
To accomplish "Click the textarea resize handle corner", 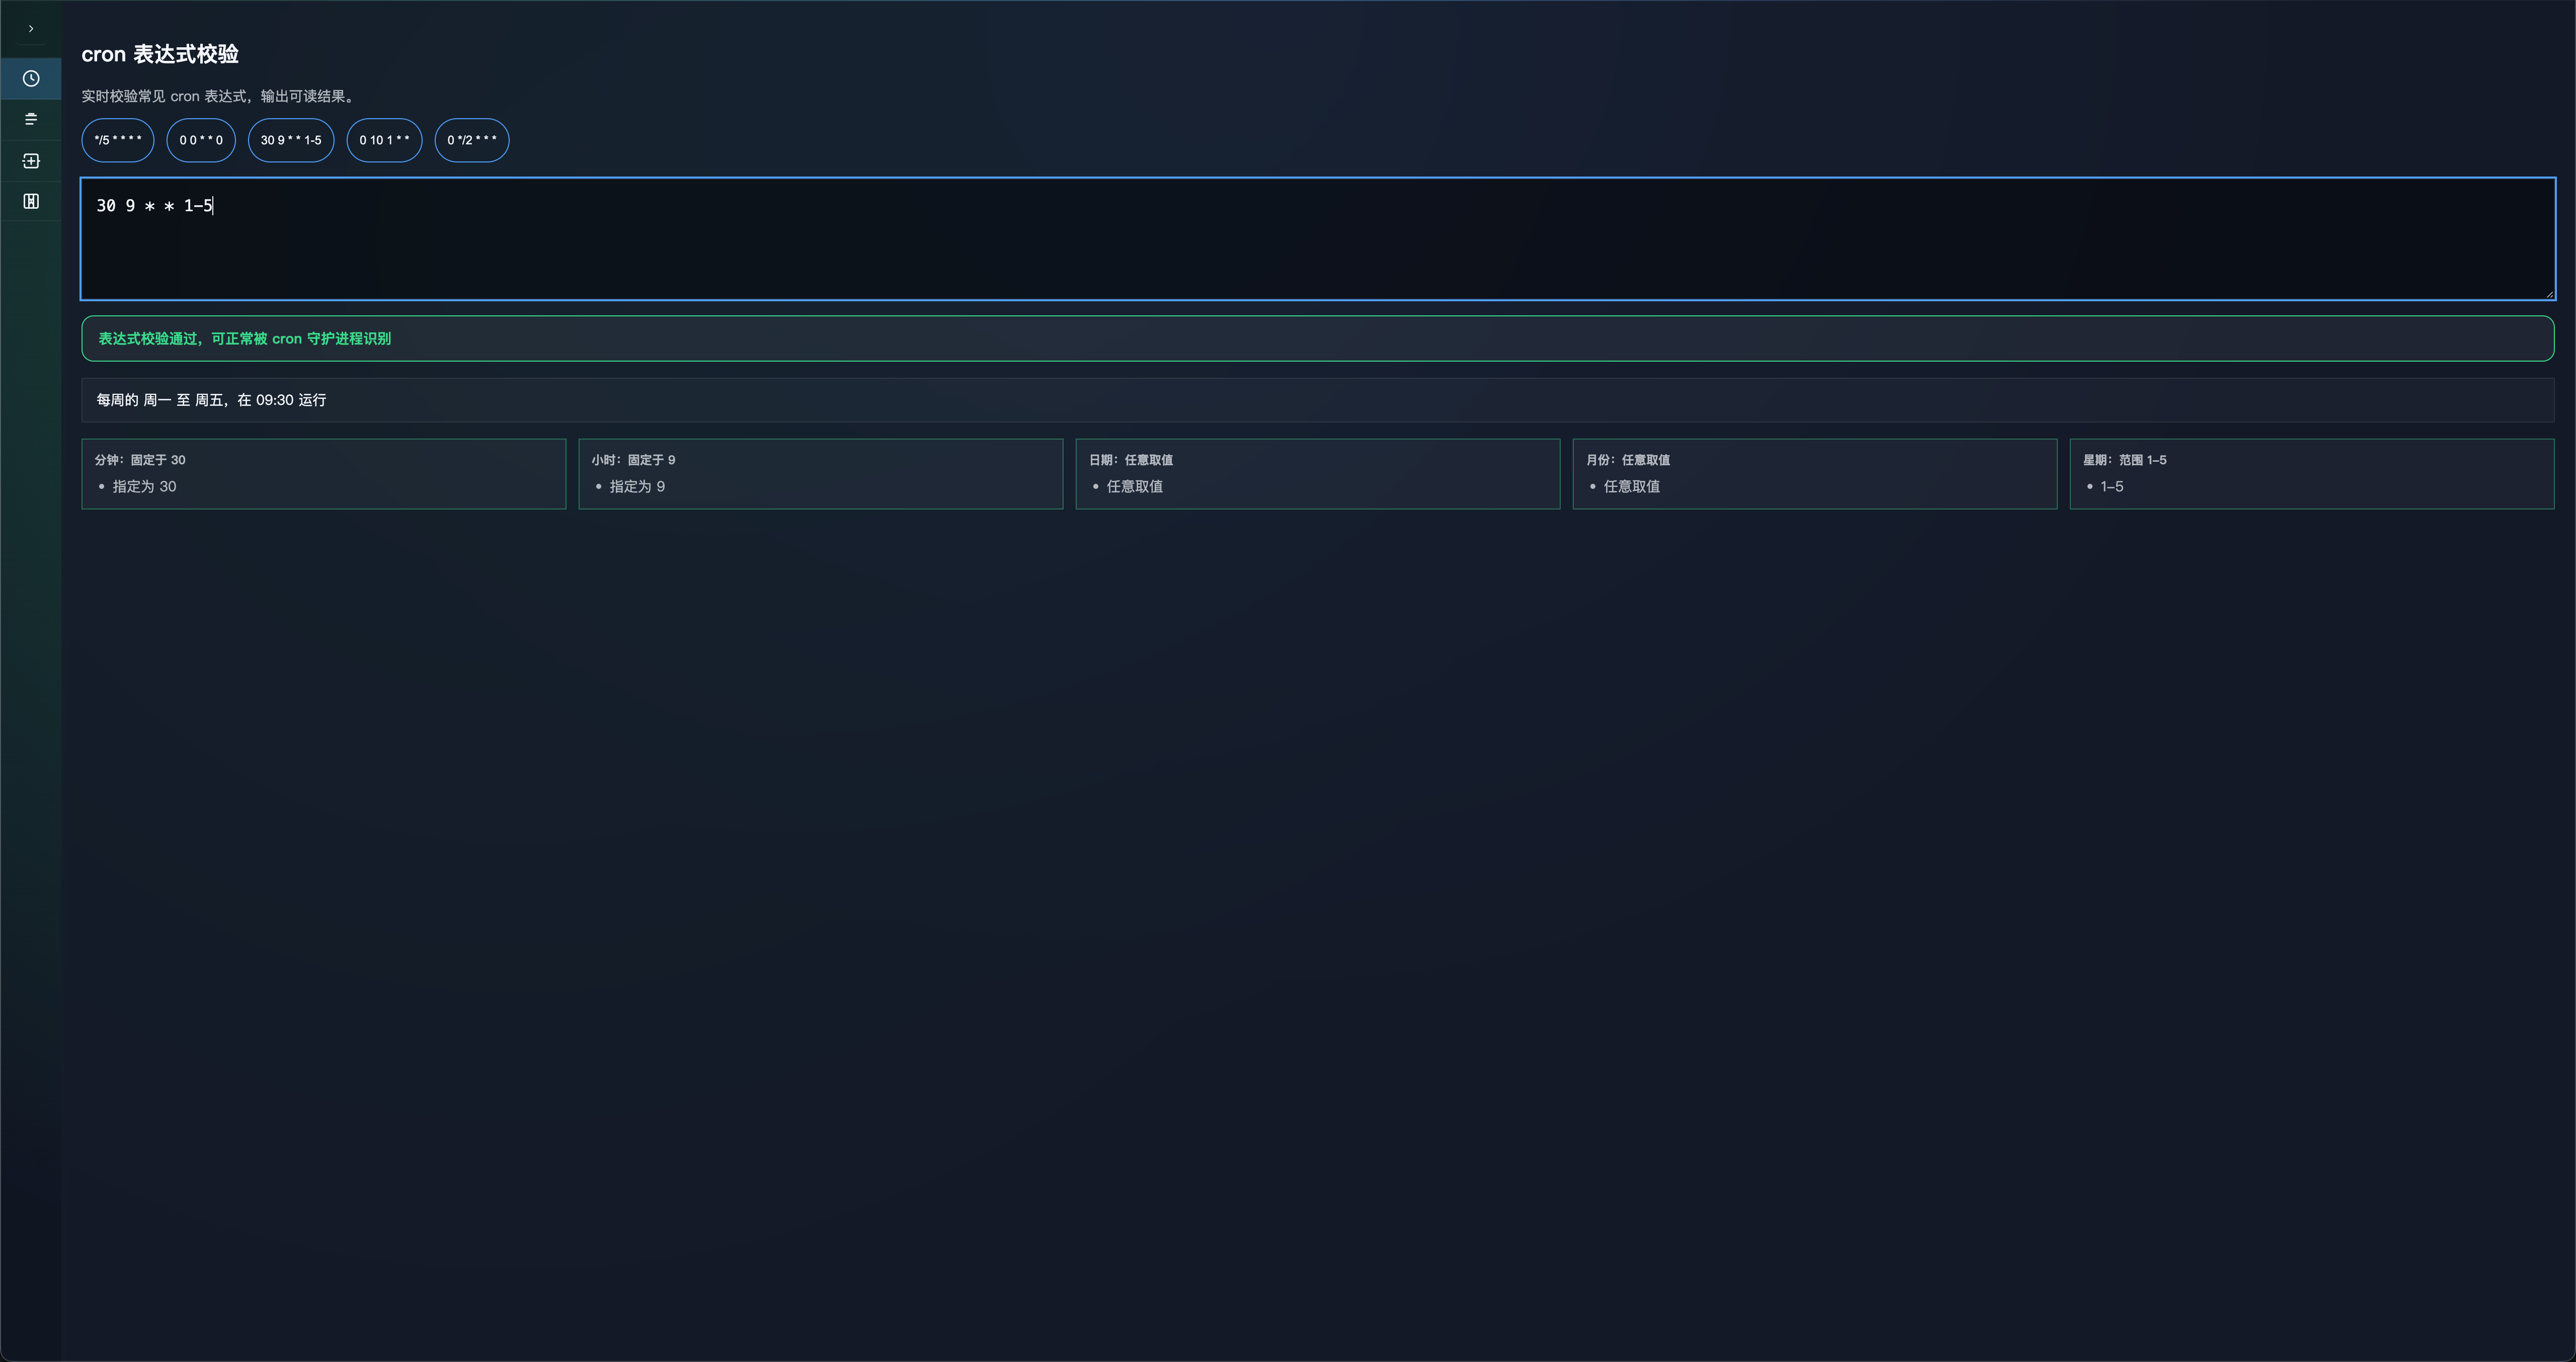I will click(2549, 294).
